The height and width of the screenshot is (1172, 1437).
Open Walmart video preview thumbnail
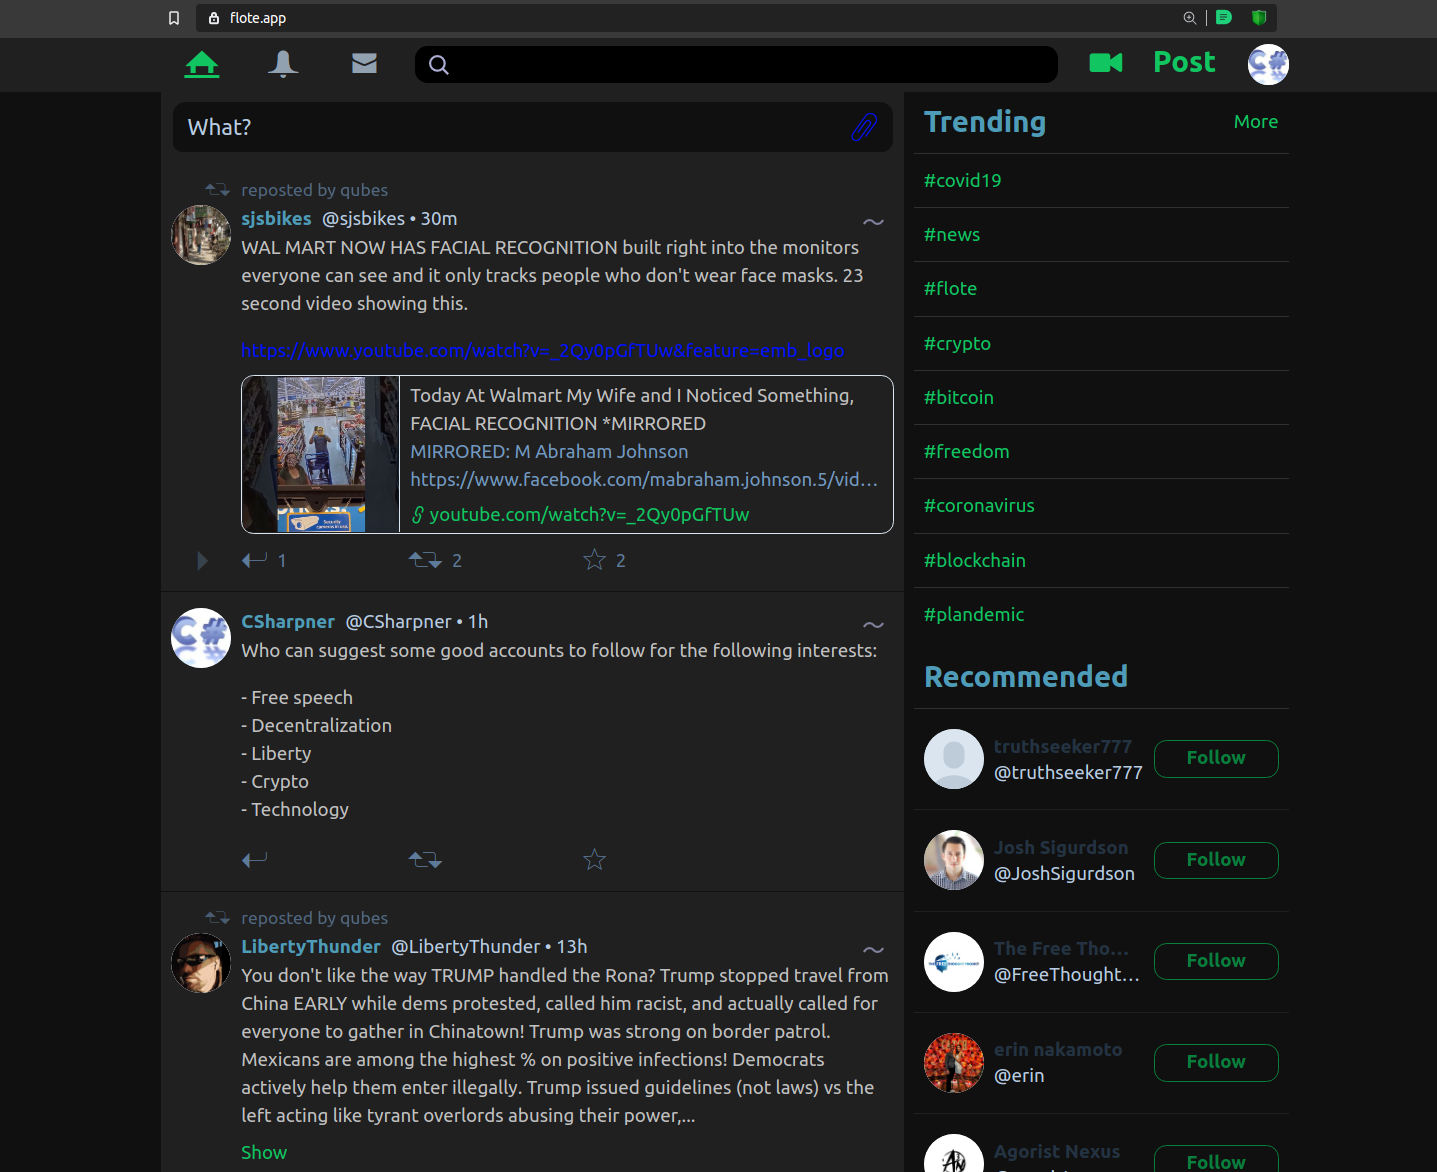tap(320, 454)
